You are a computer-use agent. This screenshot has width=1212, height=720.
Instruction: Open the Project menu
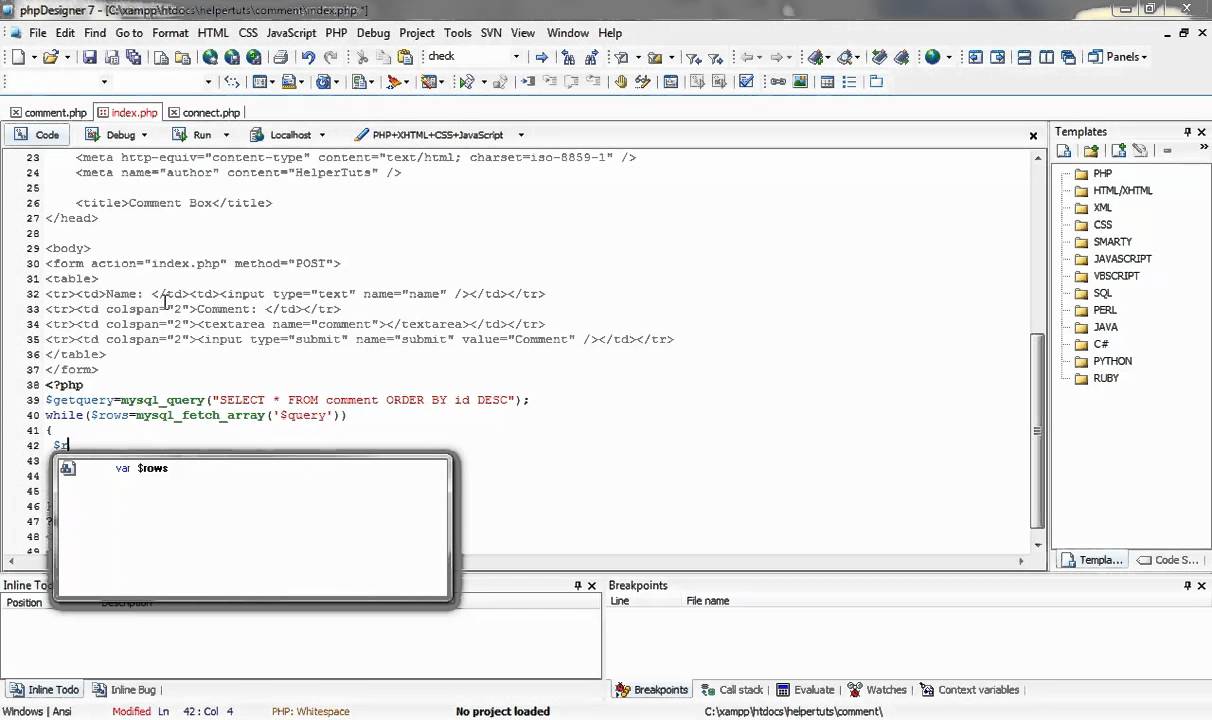(x=417, y=33)
